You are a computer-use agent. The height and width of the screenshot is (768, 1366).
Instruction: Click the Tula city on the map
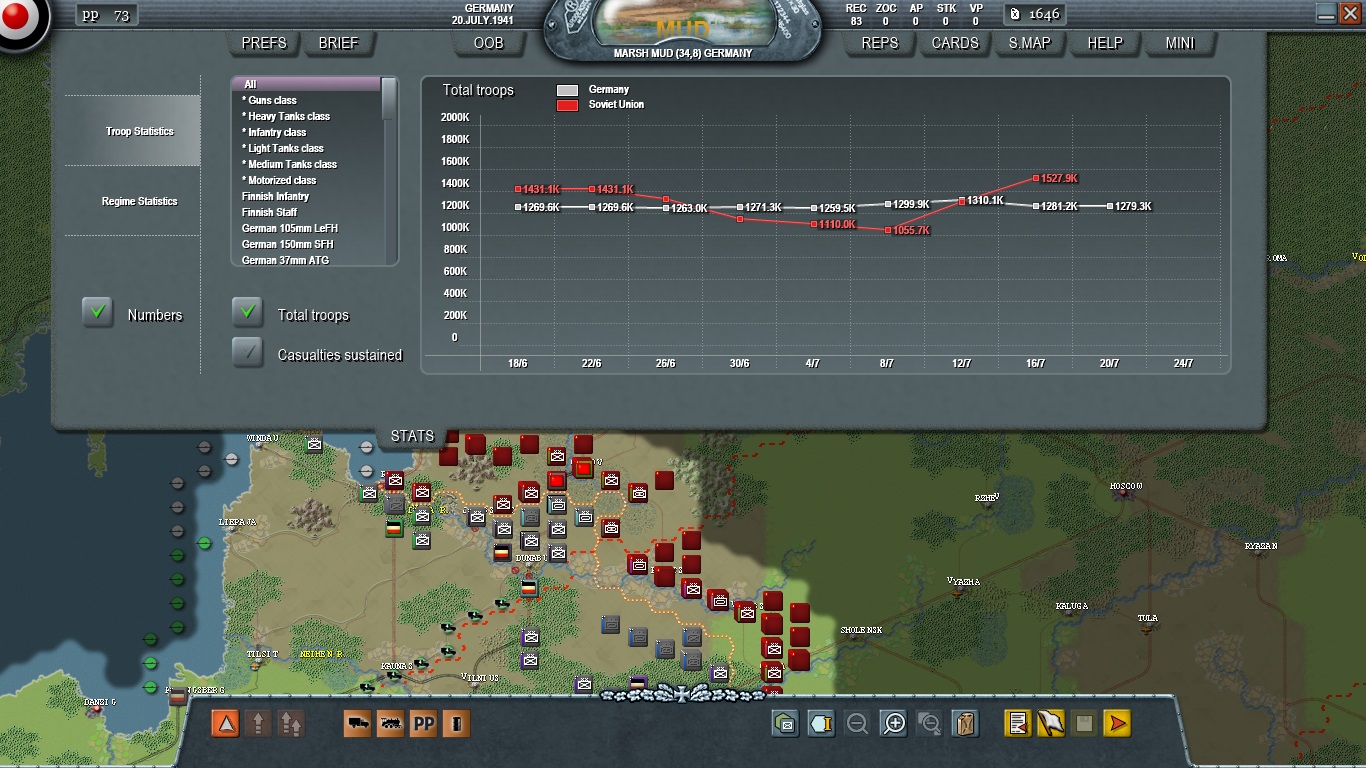coord(1147,623)
